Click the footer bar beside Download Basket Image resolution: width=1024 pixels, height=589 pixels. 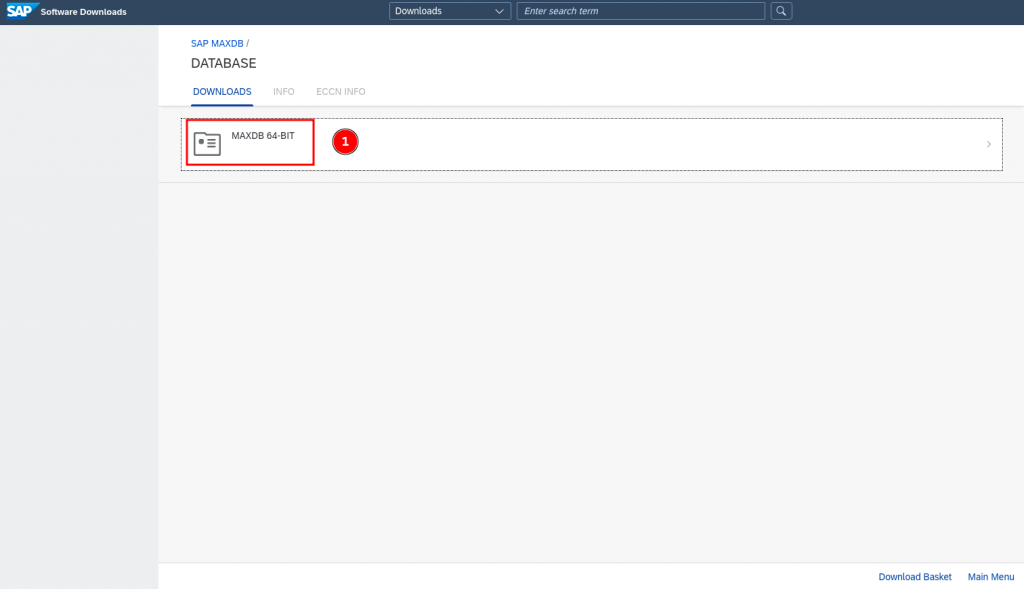500,577
